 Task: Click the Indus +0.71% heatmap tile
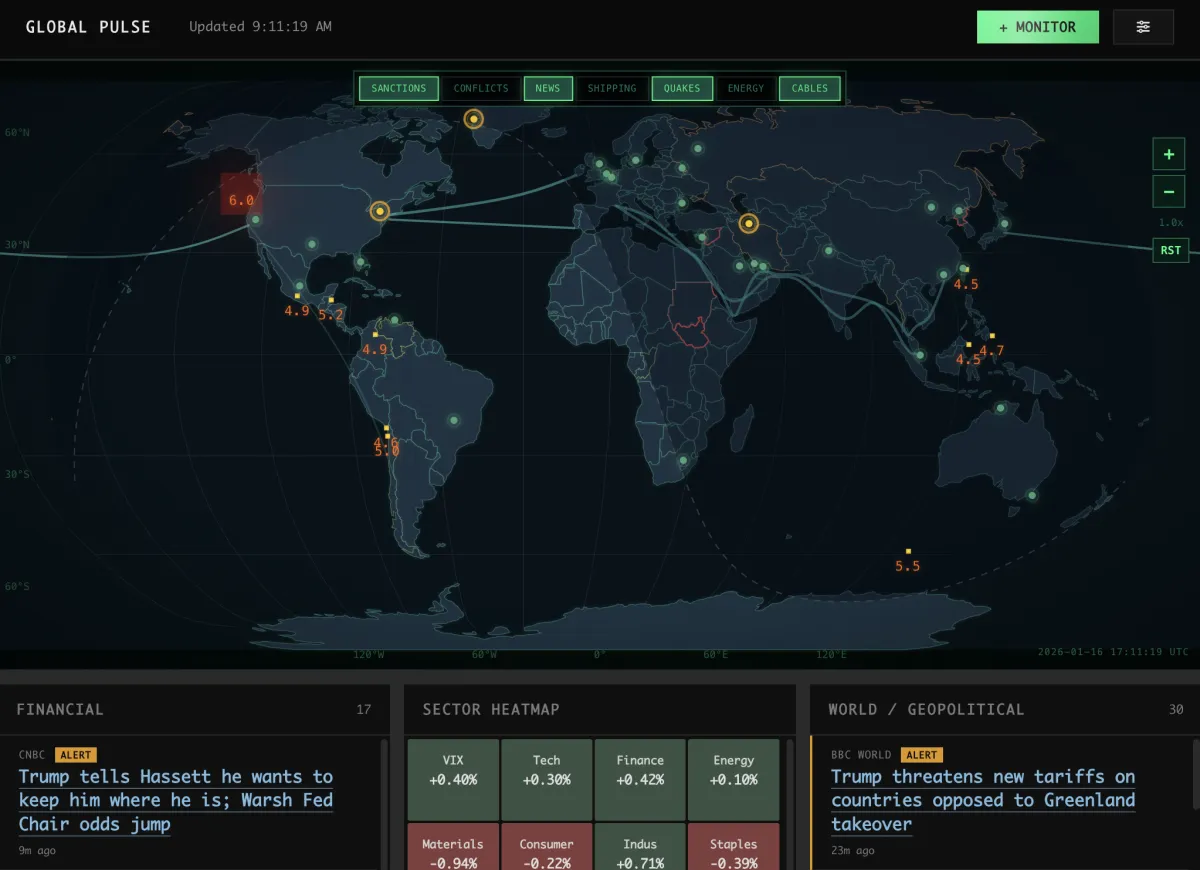point(640,847)
